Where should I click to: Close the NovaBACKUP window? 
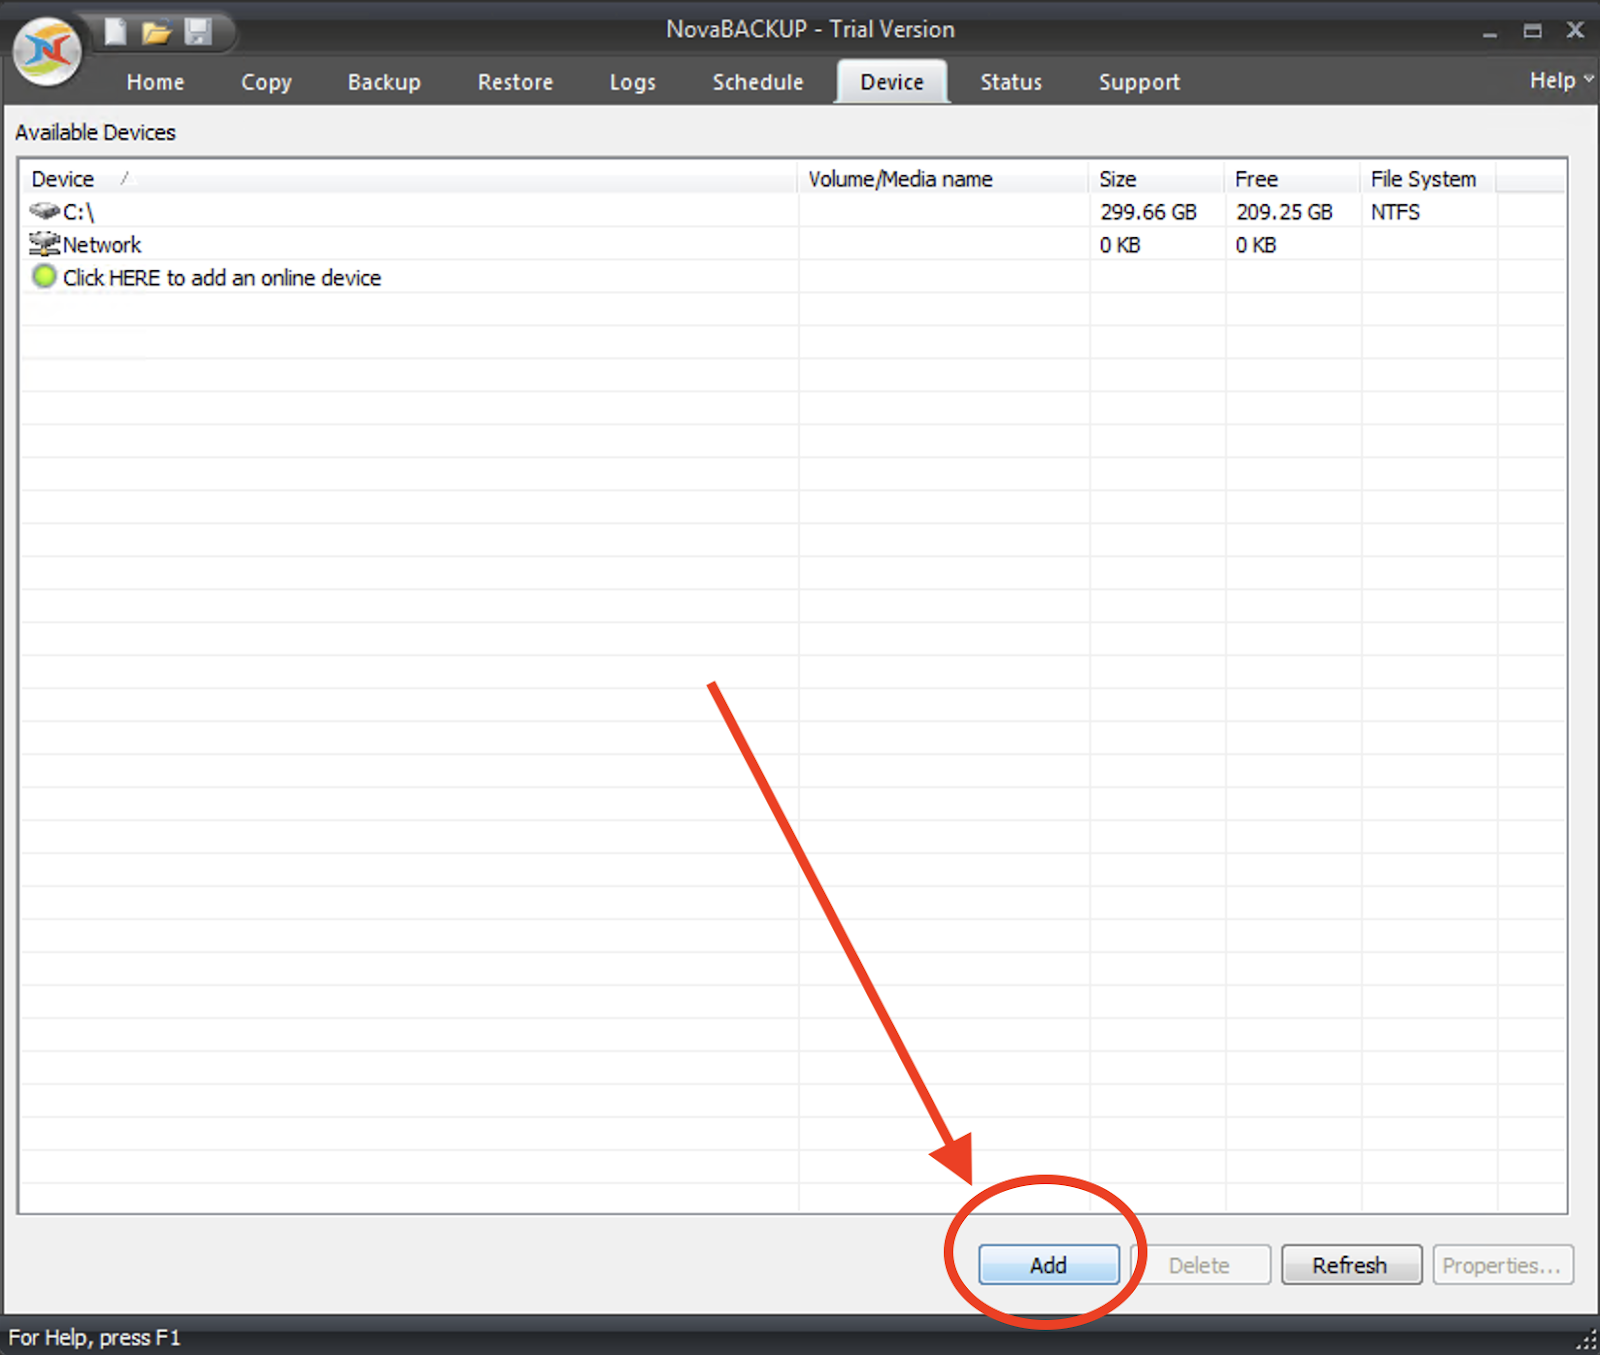(x=1575, y=30)
